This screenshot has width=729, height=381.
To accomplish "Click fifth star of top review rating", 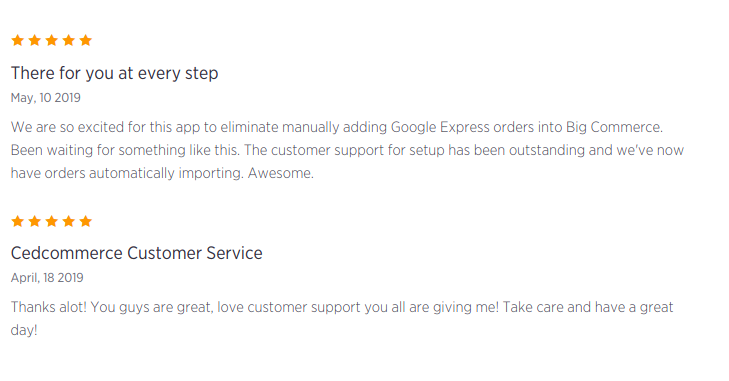I will 86,40.
